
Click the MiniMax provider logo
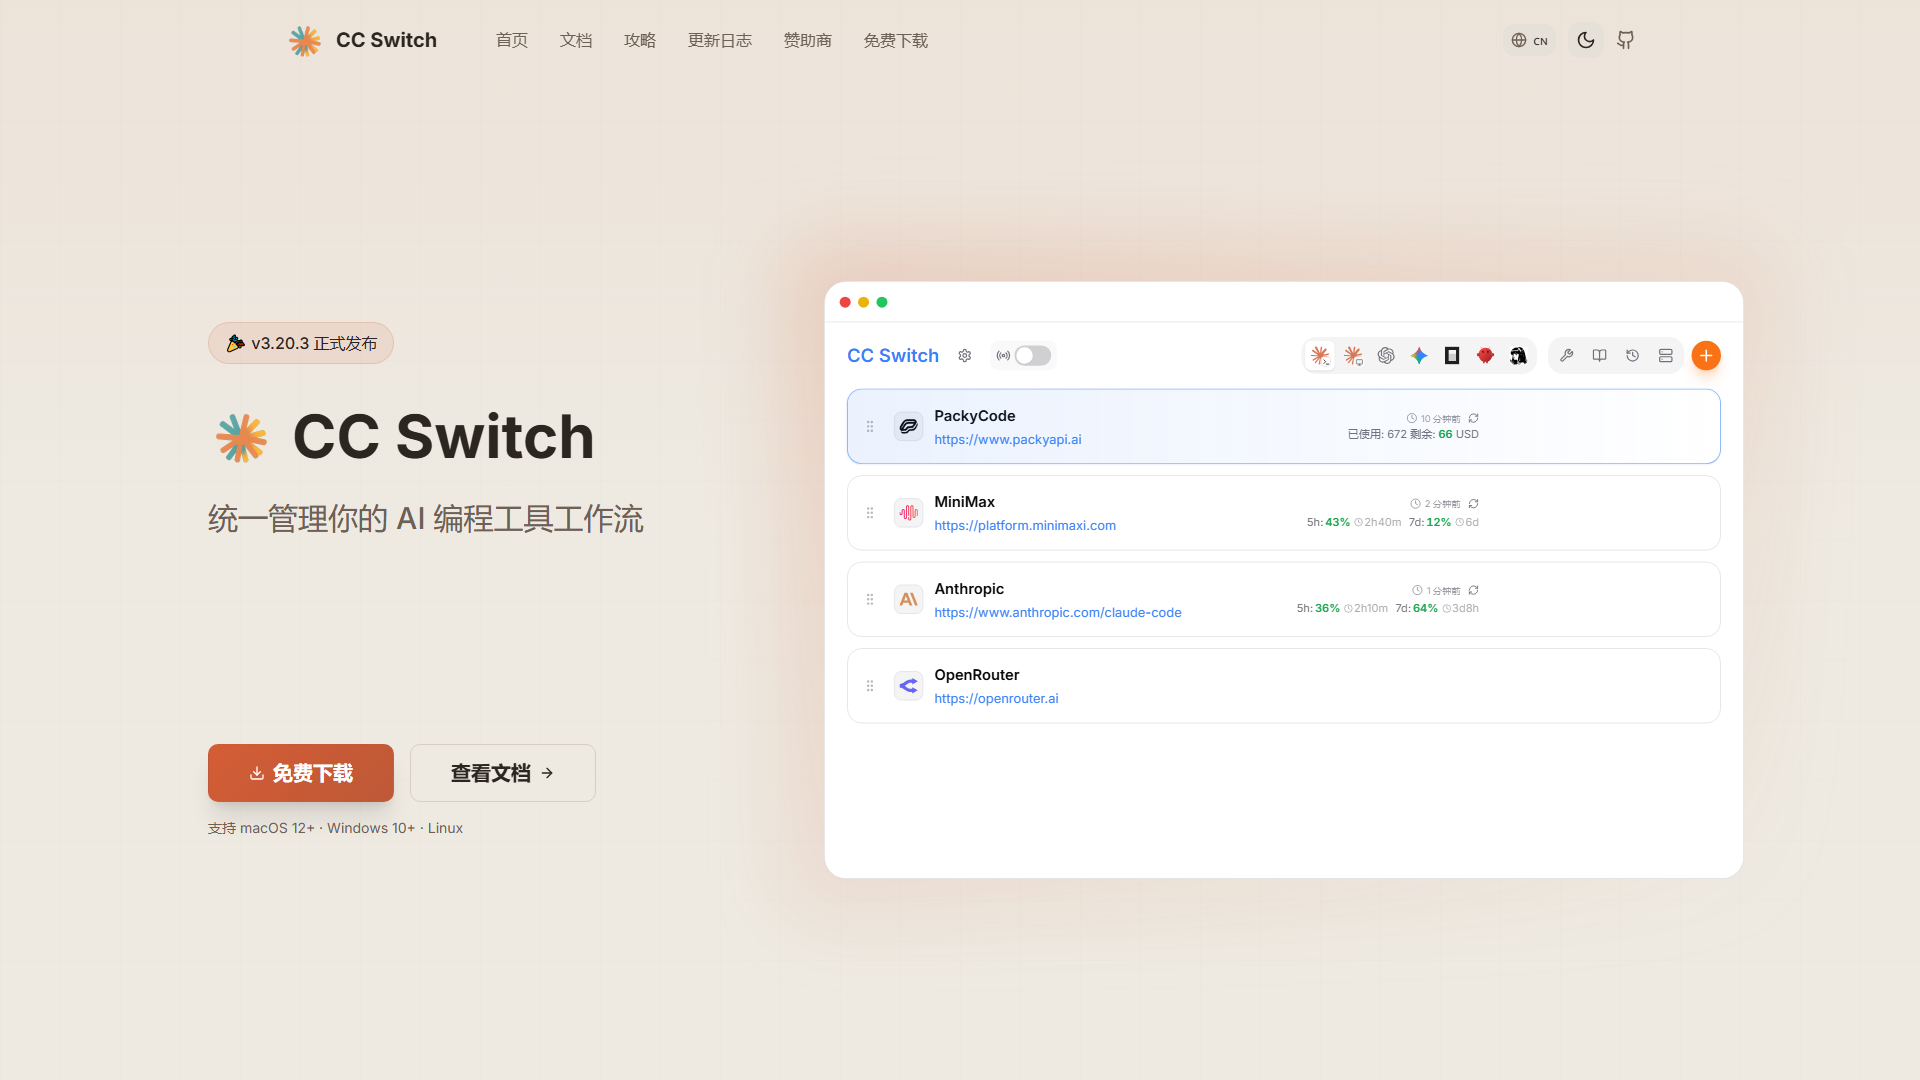[x=908, y=513]
